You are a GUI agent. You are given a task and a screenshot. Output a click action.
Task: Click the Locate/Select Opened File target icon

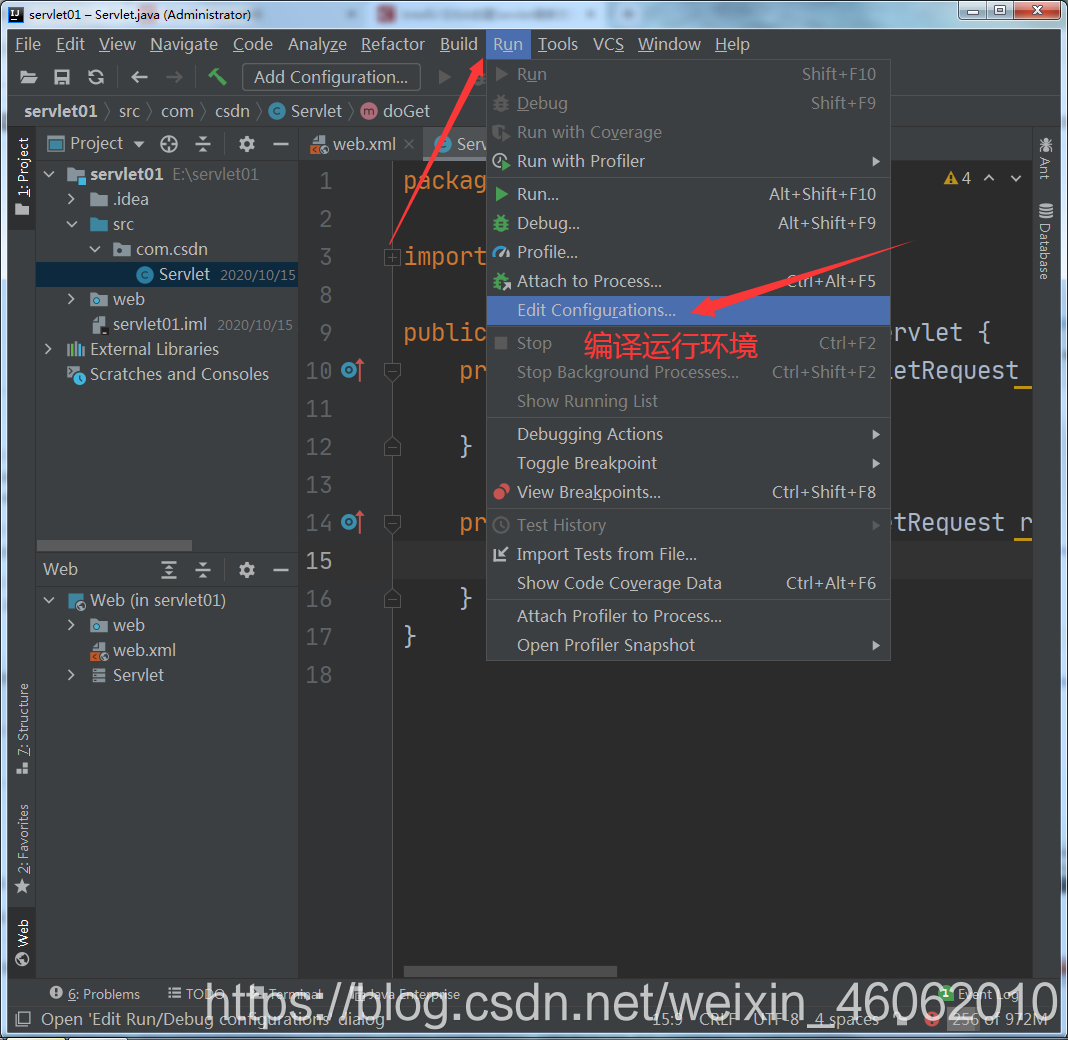(169, 144)
